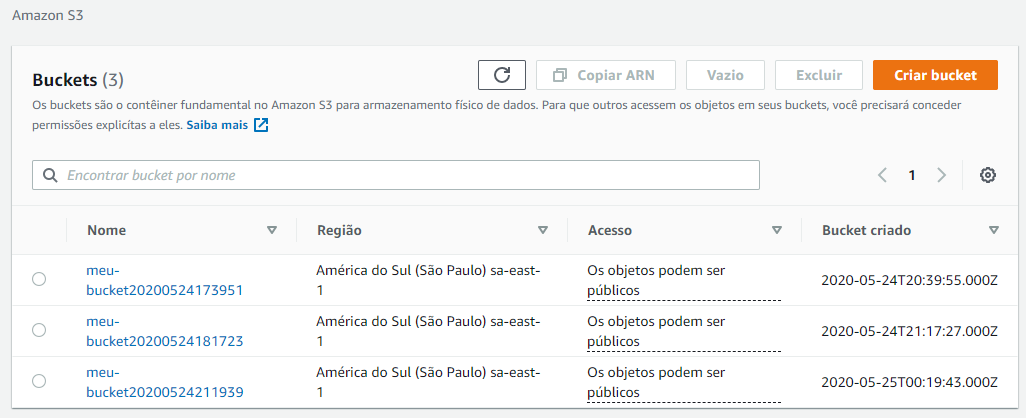Open table preferences gear icon
The image size is (1026, 418).
pos(987,175)
